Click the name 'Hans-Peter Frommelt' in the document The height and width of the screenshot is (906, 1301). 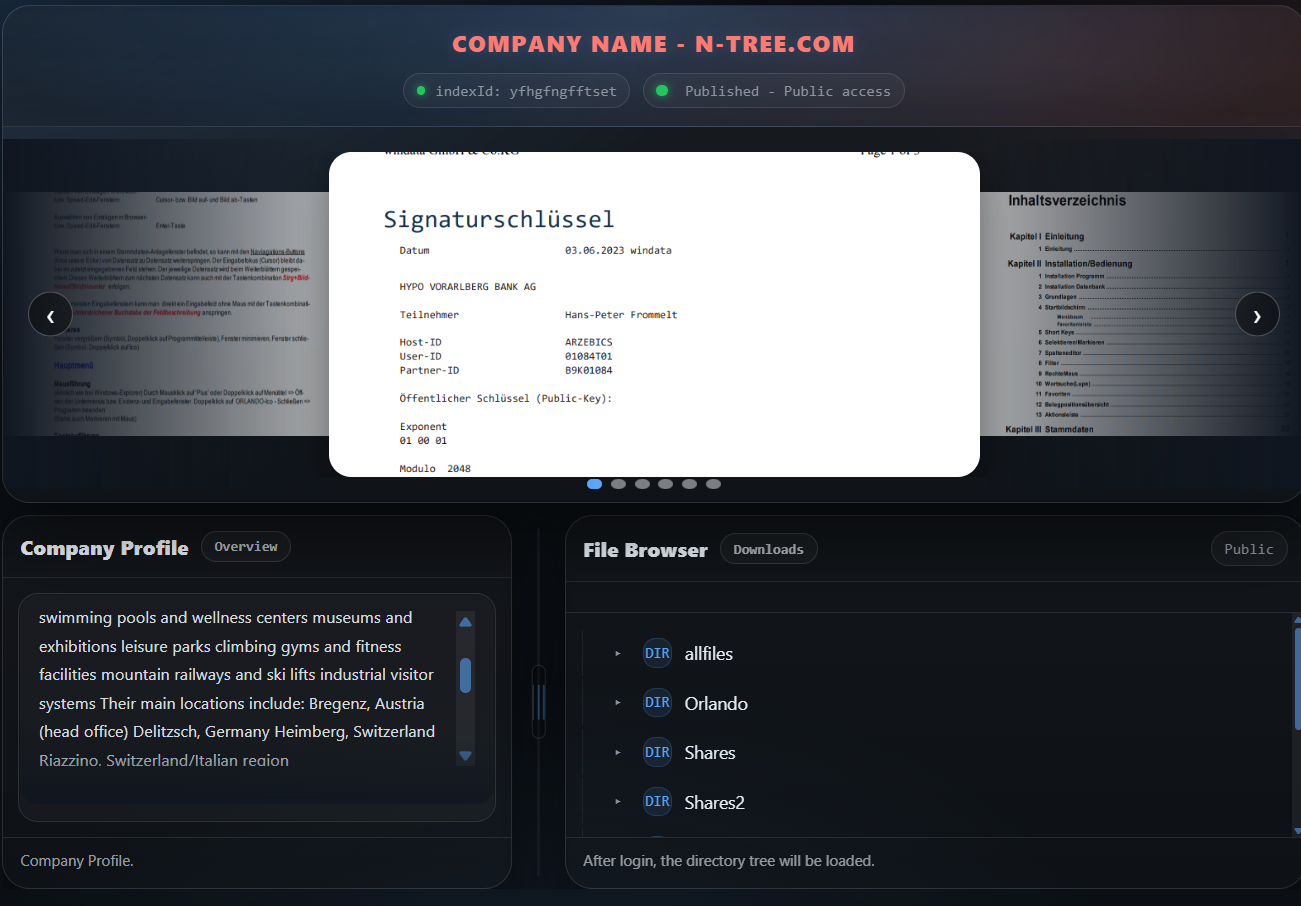coord(621,314)
